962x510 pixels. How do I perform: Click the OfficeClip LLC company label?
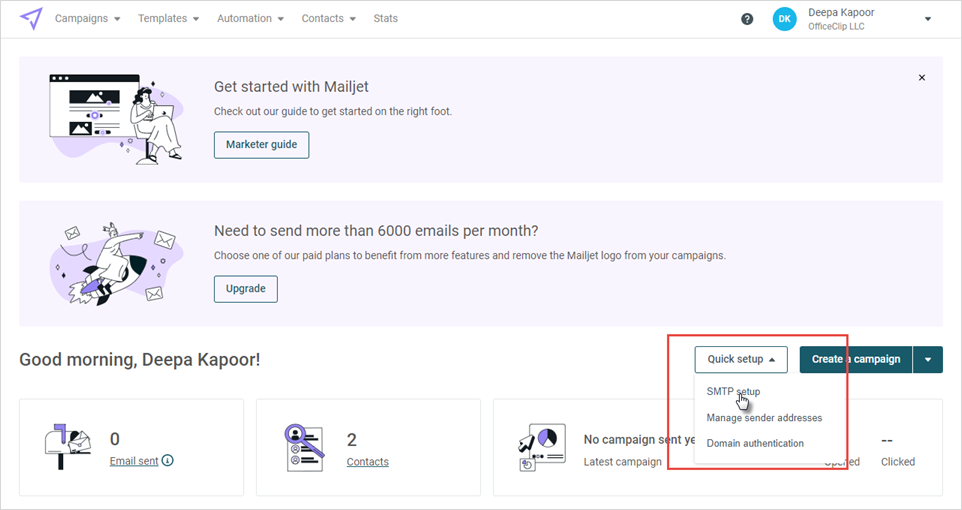click(836, 26)
